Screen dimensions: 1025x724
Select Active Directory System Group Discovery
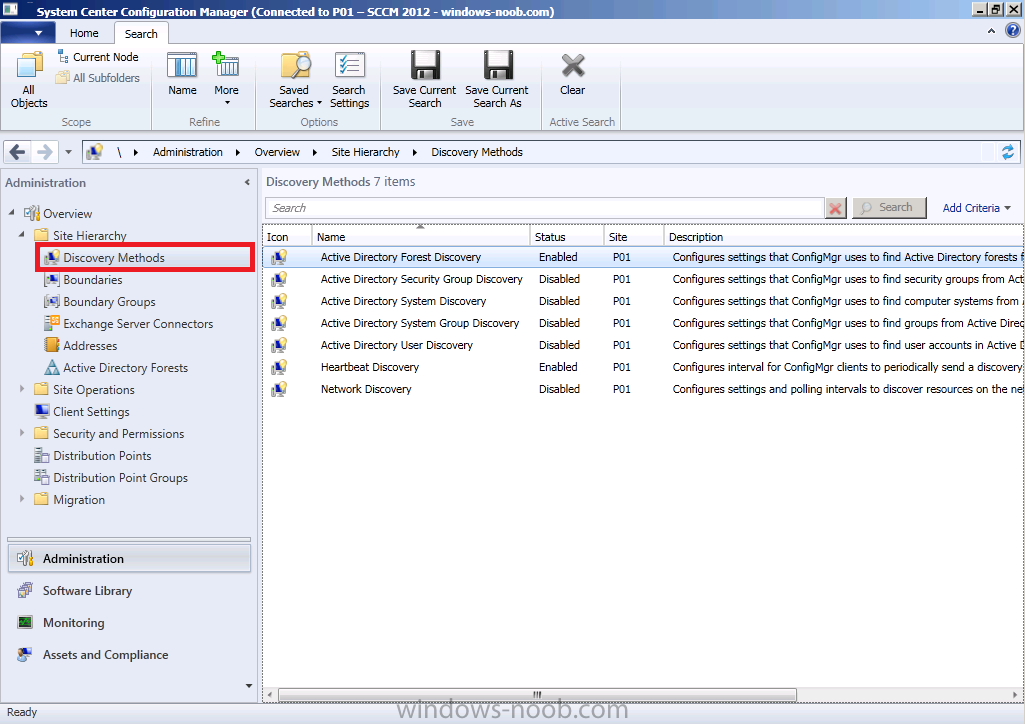pyautogui.click(x=643, y=323)
